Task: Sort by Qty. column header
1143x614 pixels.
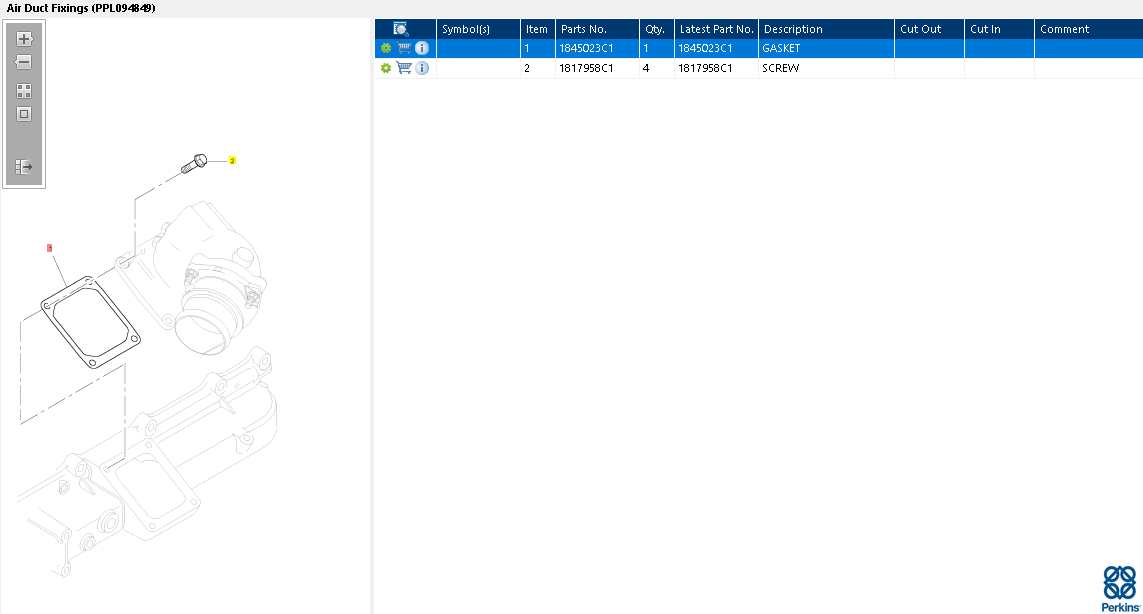Action: tap(657, 29)
